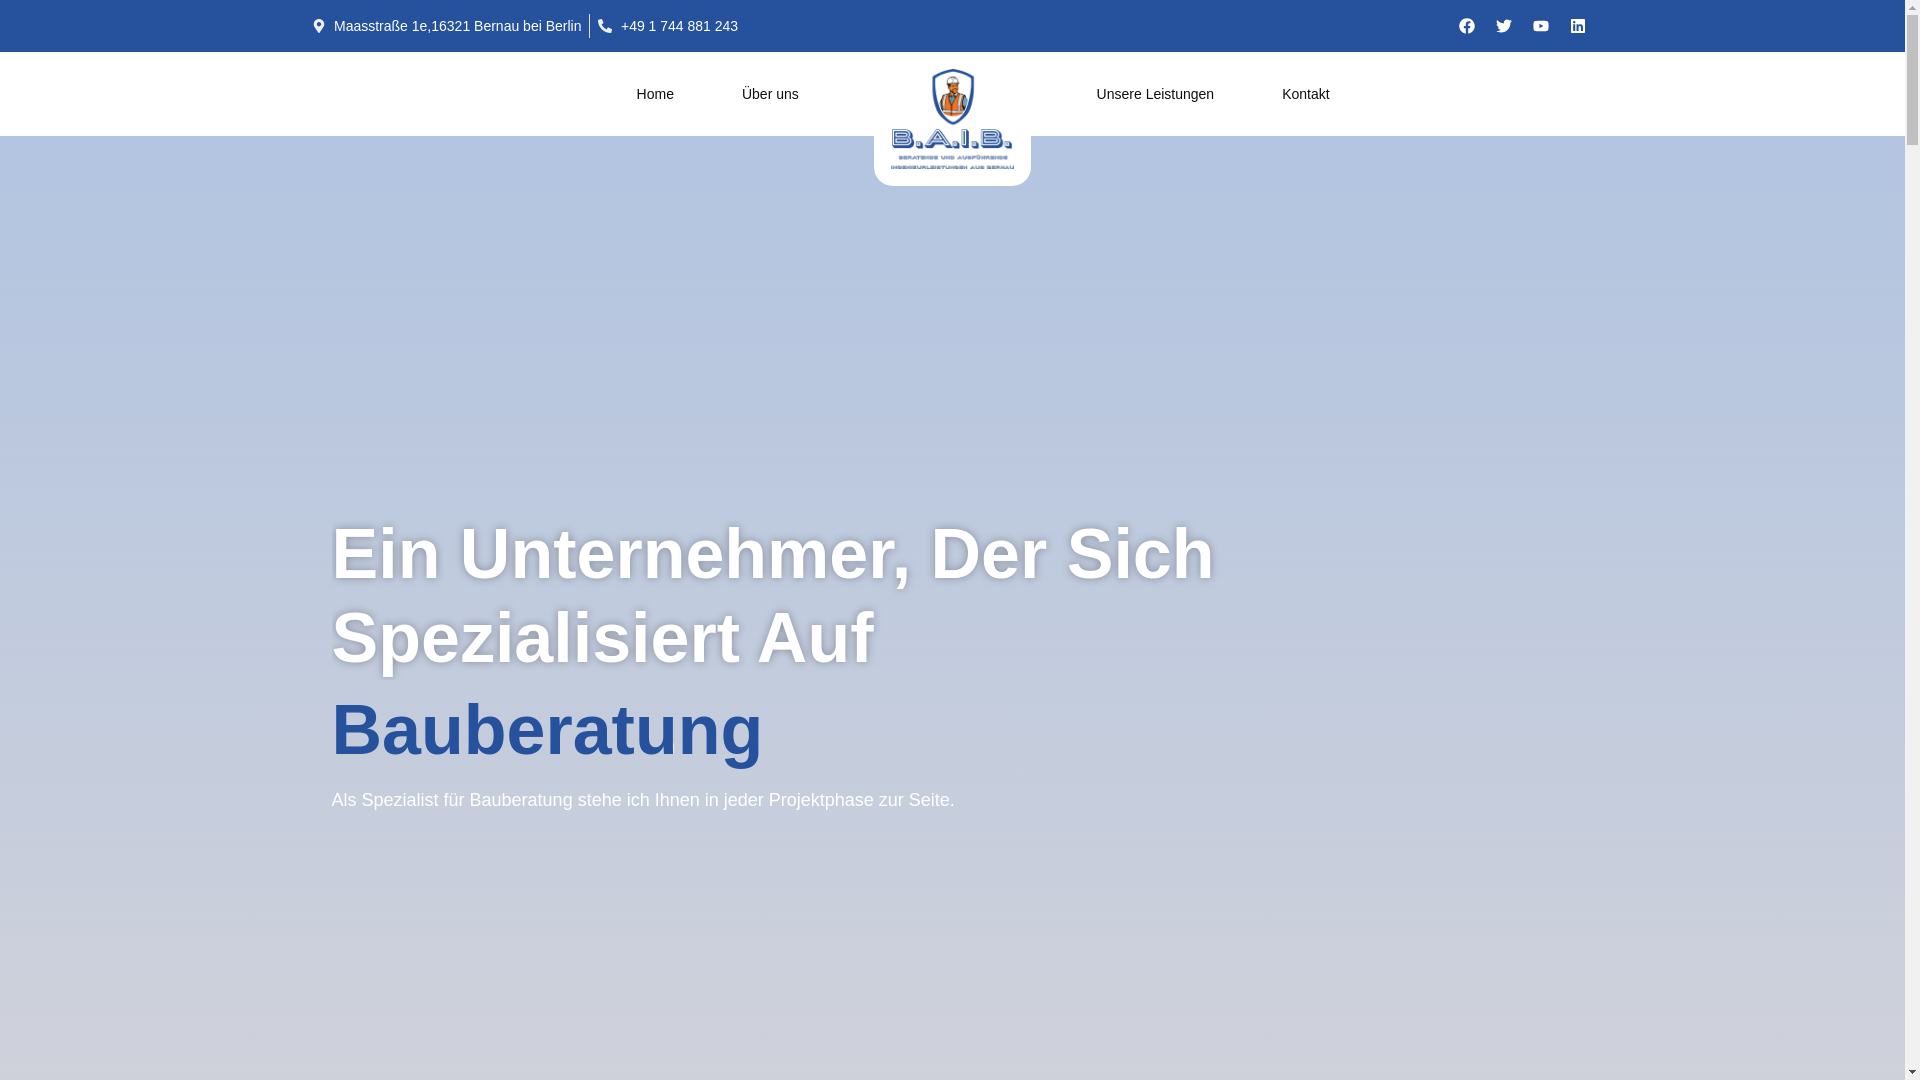
Task: Click the map pin location icon
Action: (x=319, y=26)
